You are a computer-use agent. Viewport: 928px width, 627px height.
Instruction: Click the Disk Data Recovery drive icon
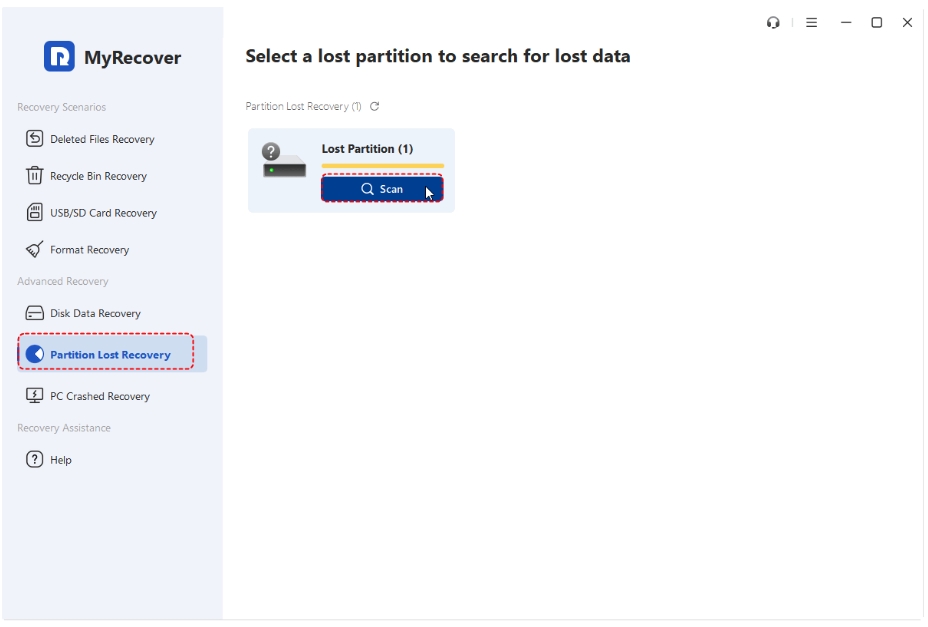(x=34, y=313)
